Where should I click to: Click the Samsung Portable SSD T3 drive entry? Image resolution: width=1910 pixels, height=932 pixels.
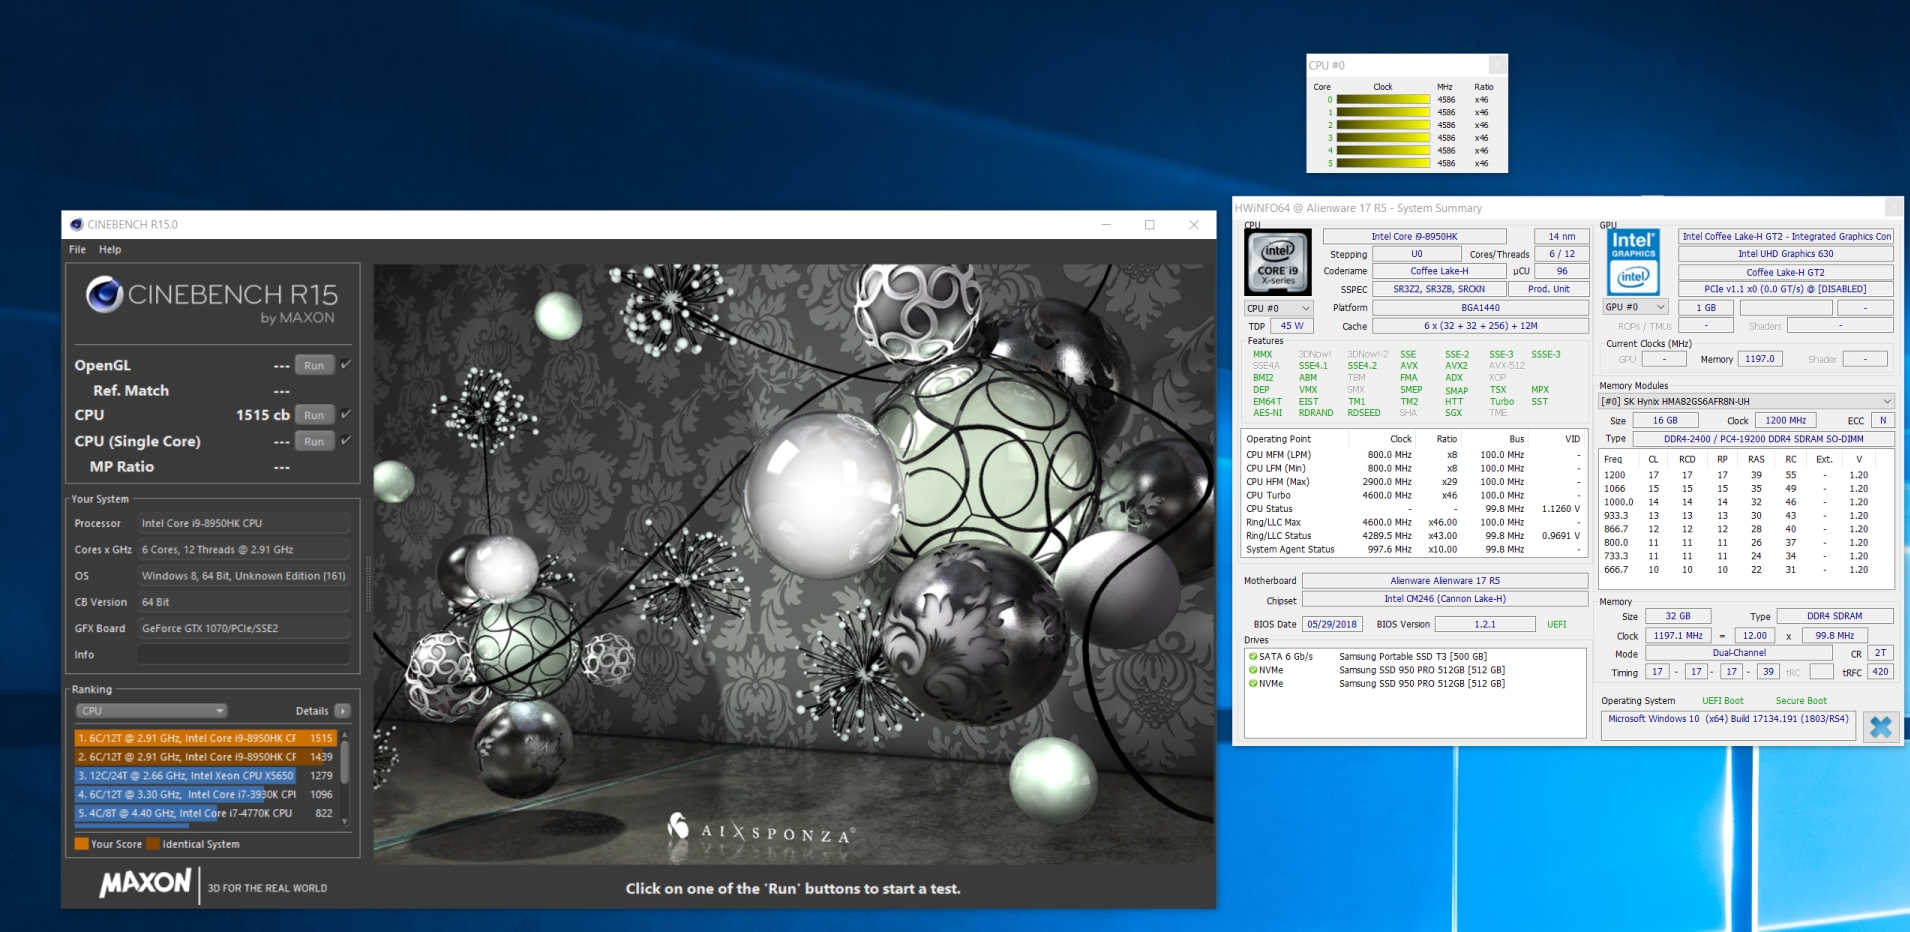[1412, 657]
